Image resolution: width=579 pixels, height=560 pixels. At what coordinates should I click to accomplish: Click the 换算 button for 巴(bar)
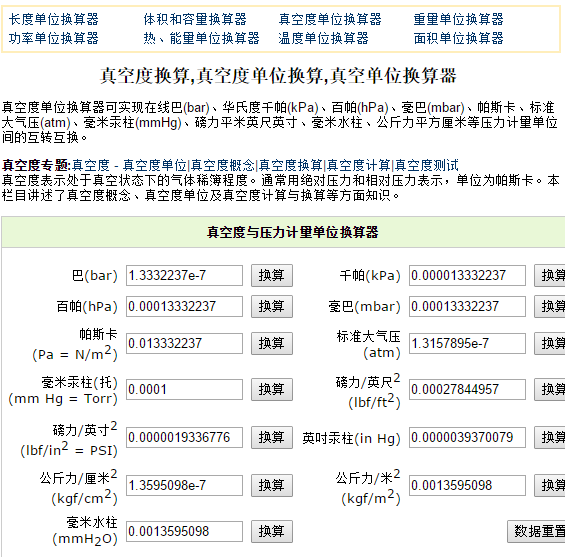[272, 275]
